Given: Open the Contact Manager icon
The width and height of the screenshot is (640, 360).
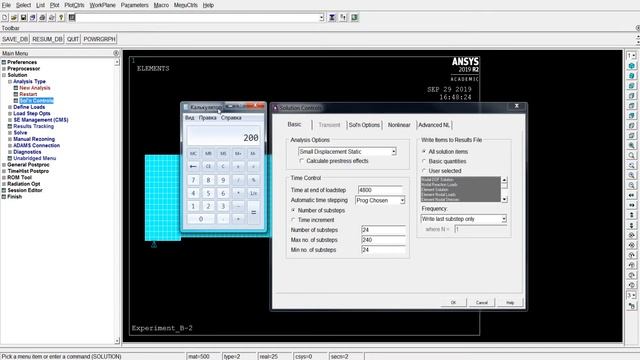Looking at the screenshot, I should 354,18.
